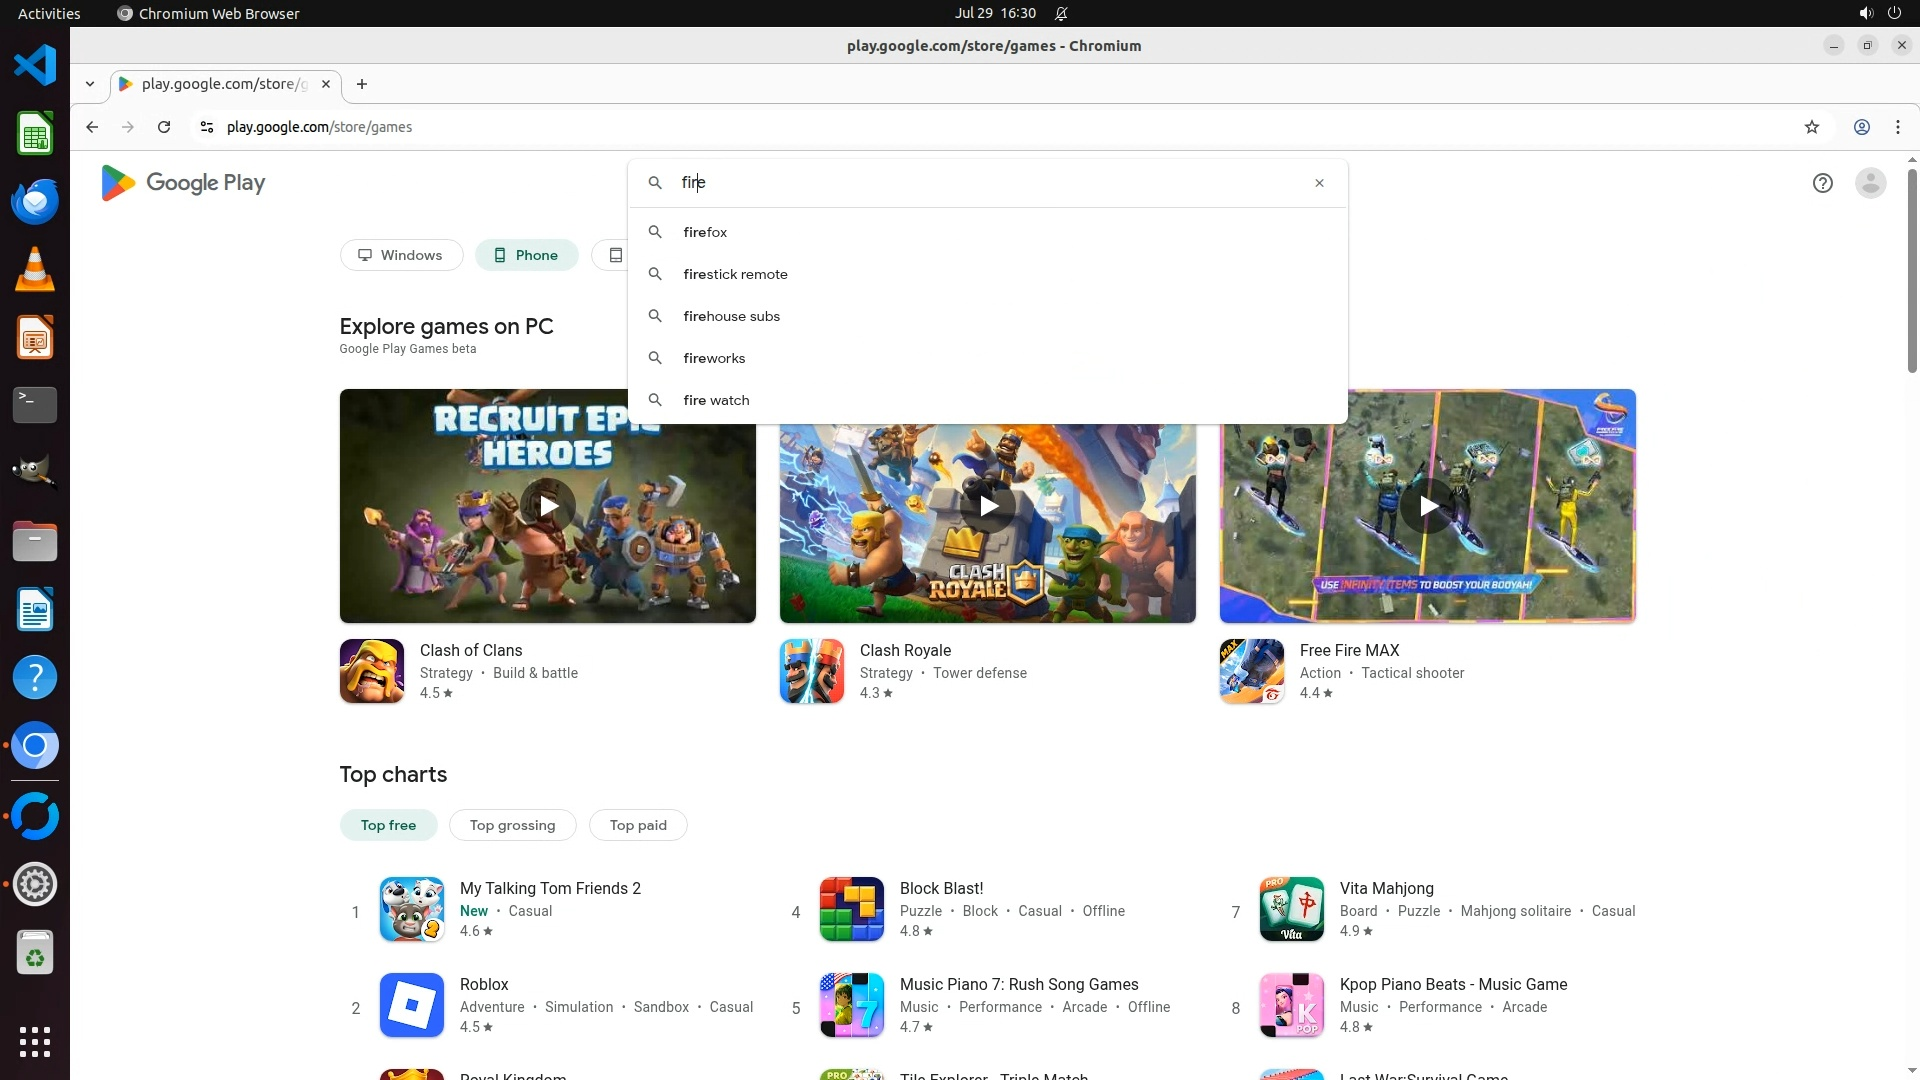Switch to Top paid chart

click(x=638, y=825)
